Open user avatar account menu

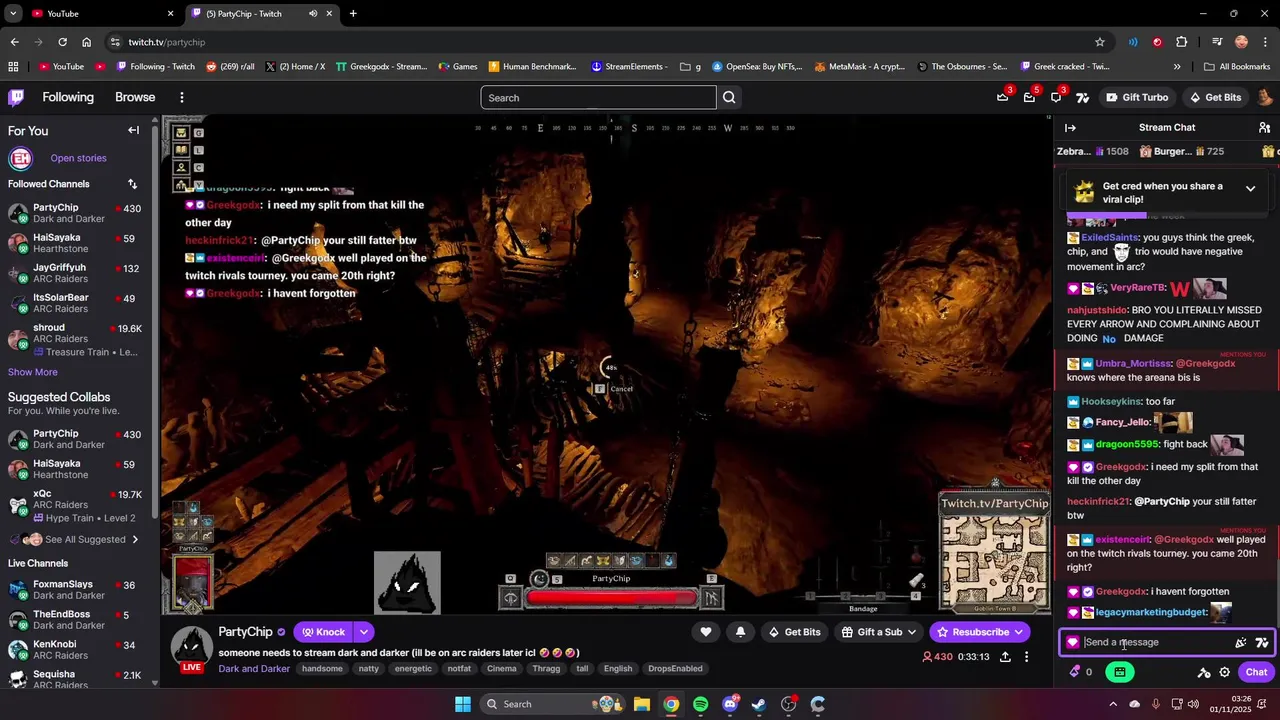point(1265,97)
